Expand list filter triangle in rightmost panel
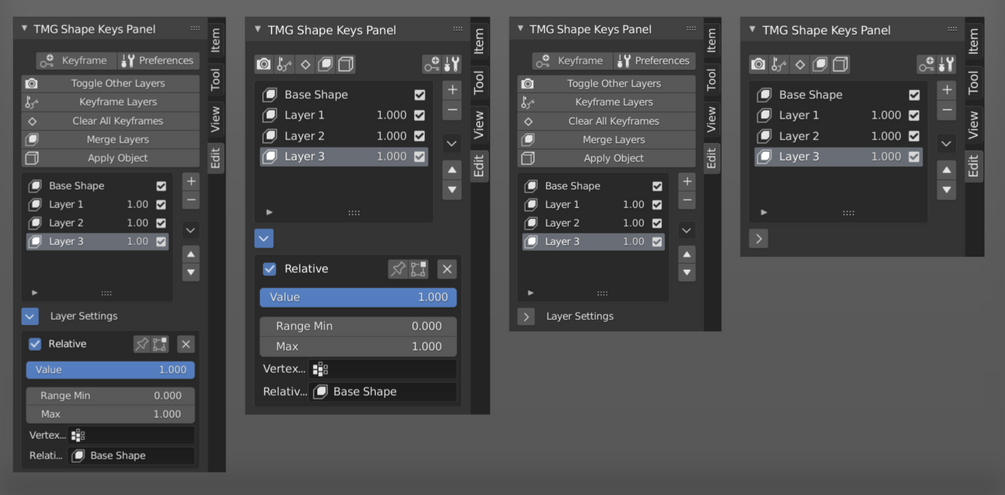The width and height of the screenshot is (1005, 495). (x=764, y=212)
